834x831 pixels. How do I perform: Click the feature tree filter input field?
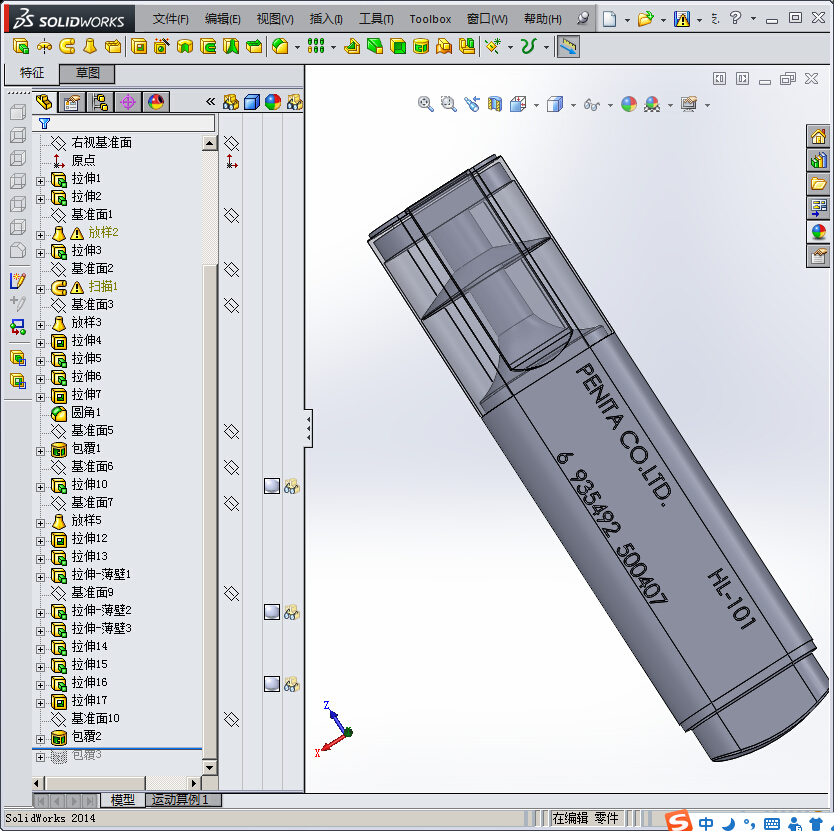tap(123, 123)
